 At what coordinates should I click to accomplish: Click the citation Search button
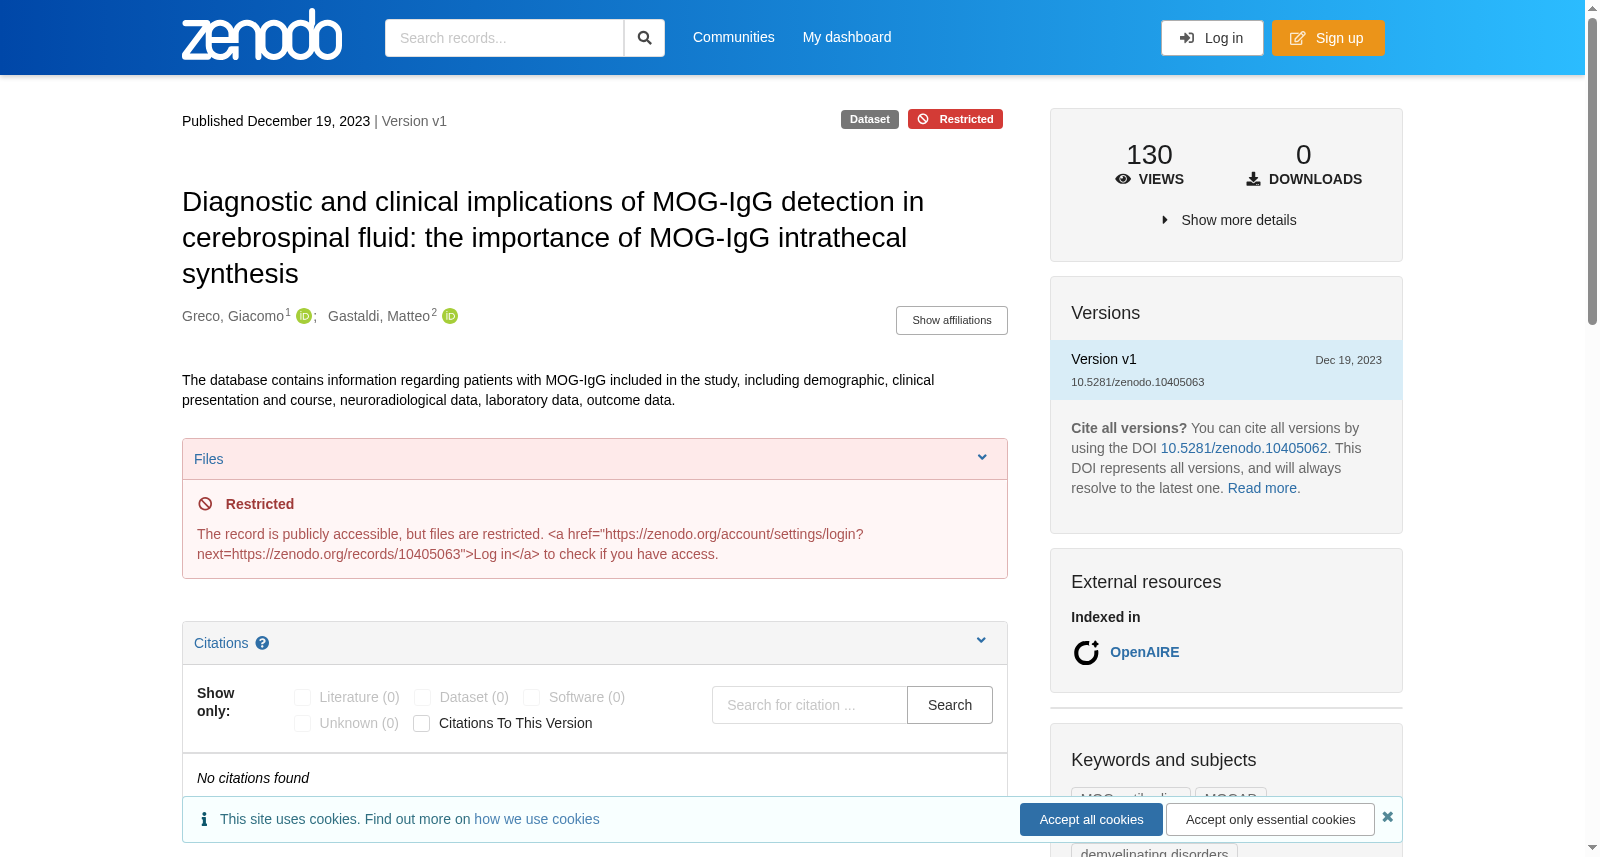(950, 705)
